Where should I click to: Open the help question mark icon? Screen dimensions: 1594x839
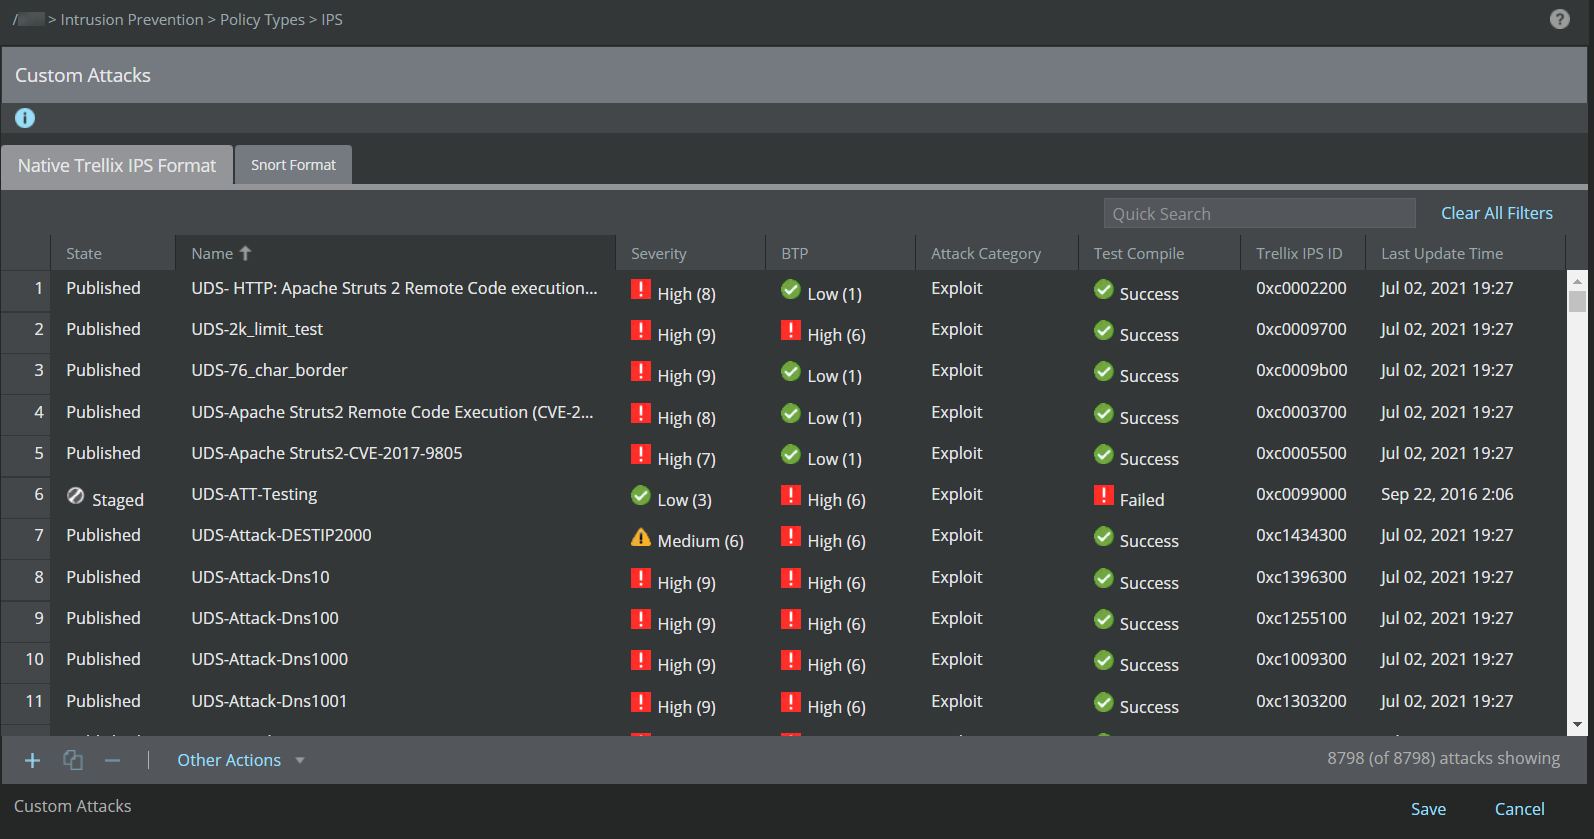tap(1559, 19)
